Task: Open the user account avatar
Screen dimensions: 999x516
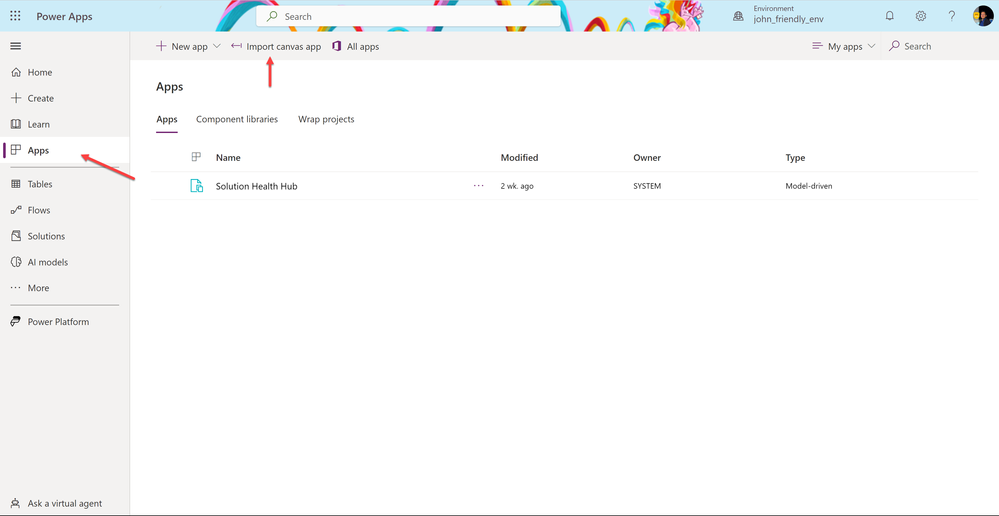Action: point(982,16)
